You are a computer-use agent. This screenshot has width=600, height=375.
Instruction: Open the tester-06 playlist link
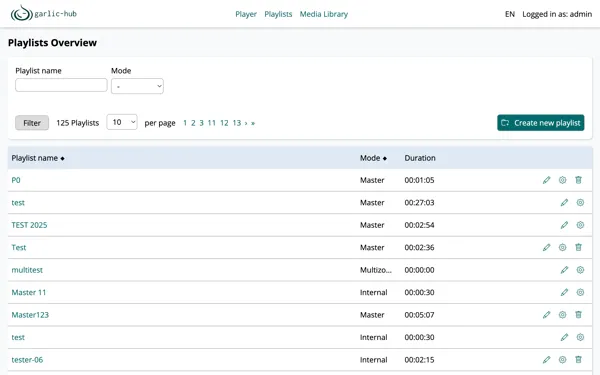(27, 360)
